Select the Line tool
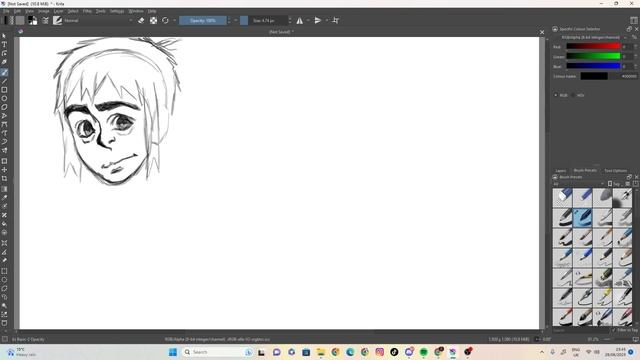Screen dimensions: 640x360 (x=4, y=81)
